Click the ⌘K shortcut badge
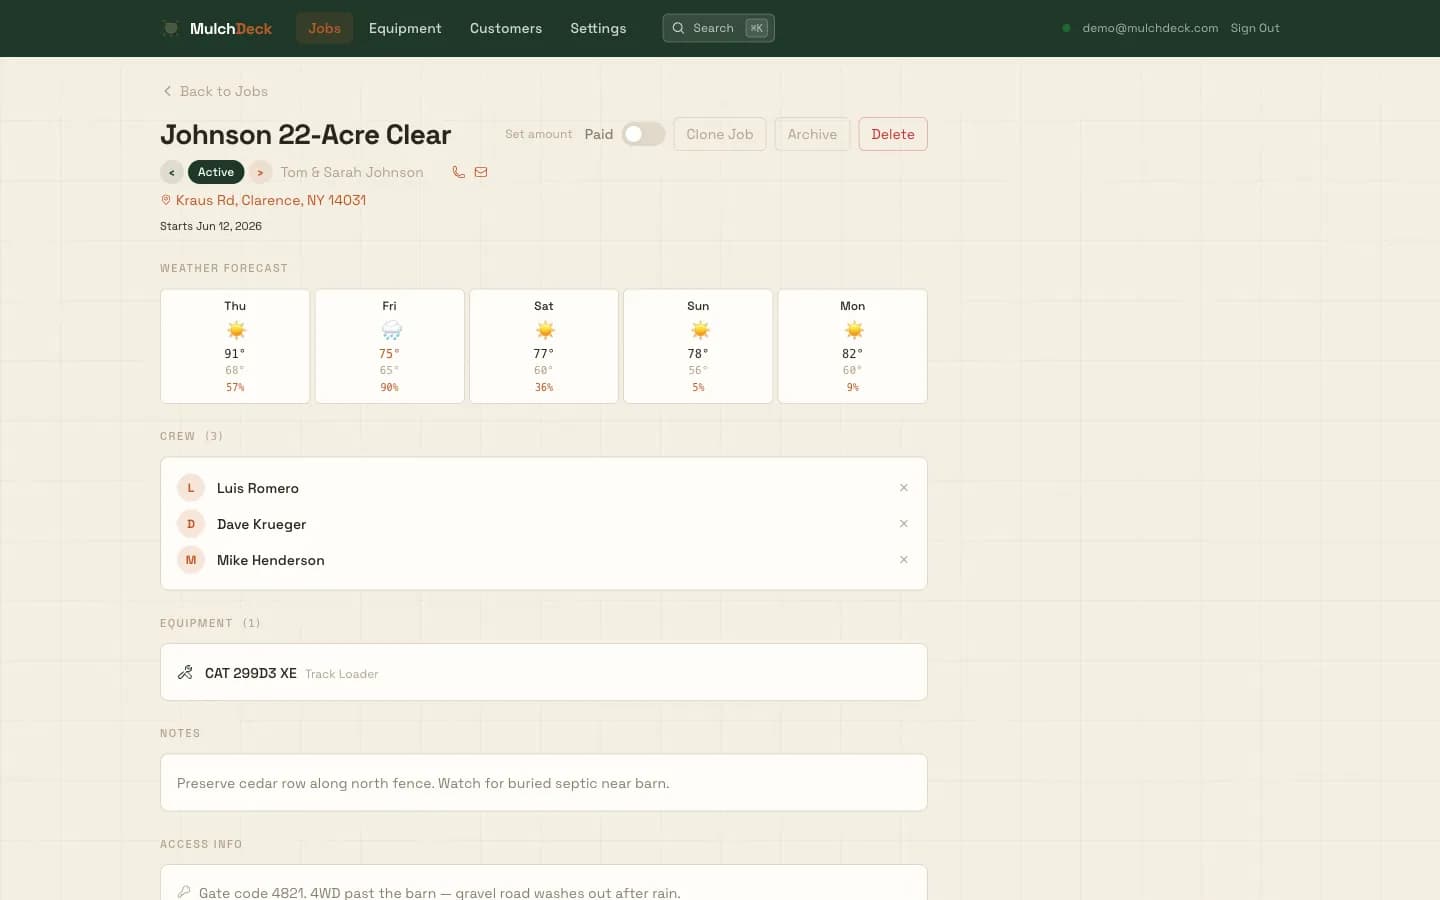1440x900 pixels. [x=757, y=28]
